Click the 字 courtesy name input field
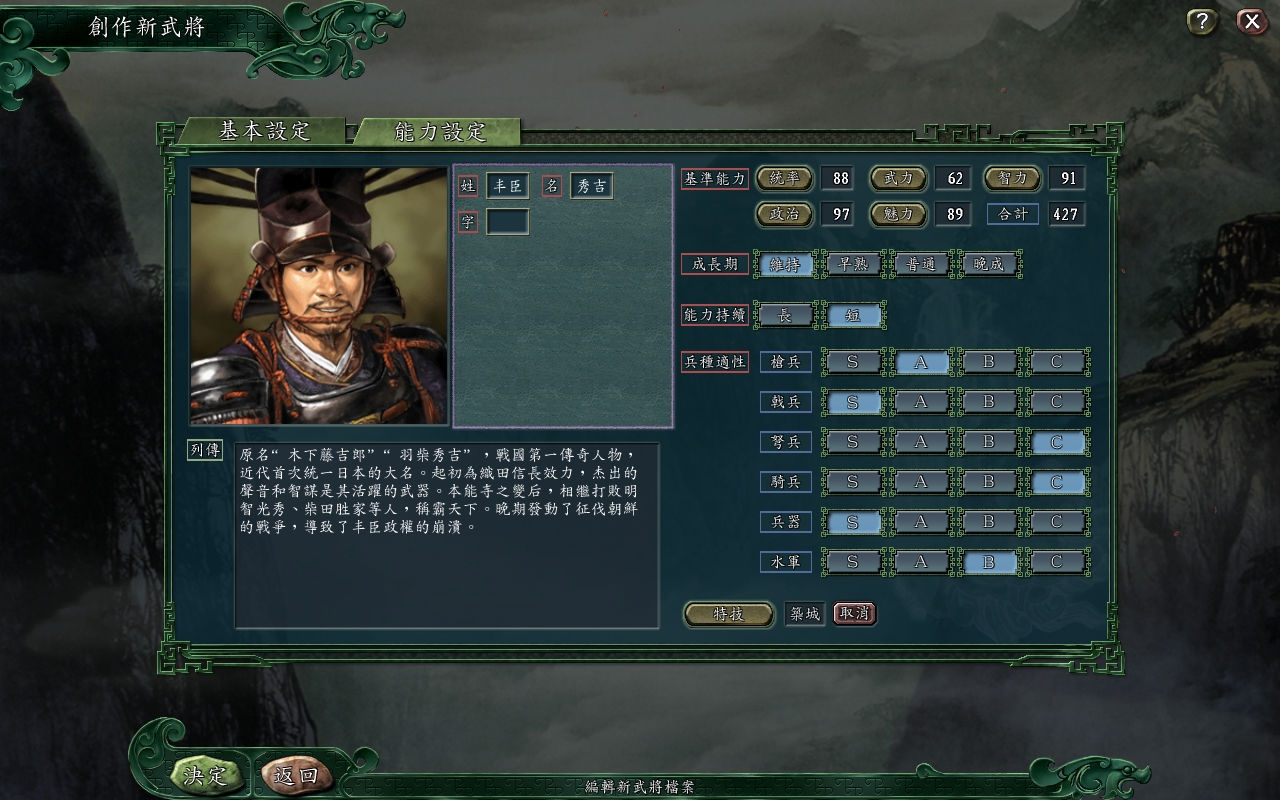Viewport: 1280px width, 800px height. click(x=508, y=222)
